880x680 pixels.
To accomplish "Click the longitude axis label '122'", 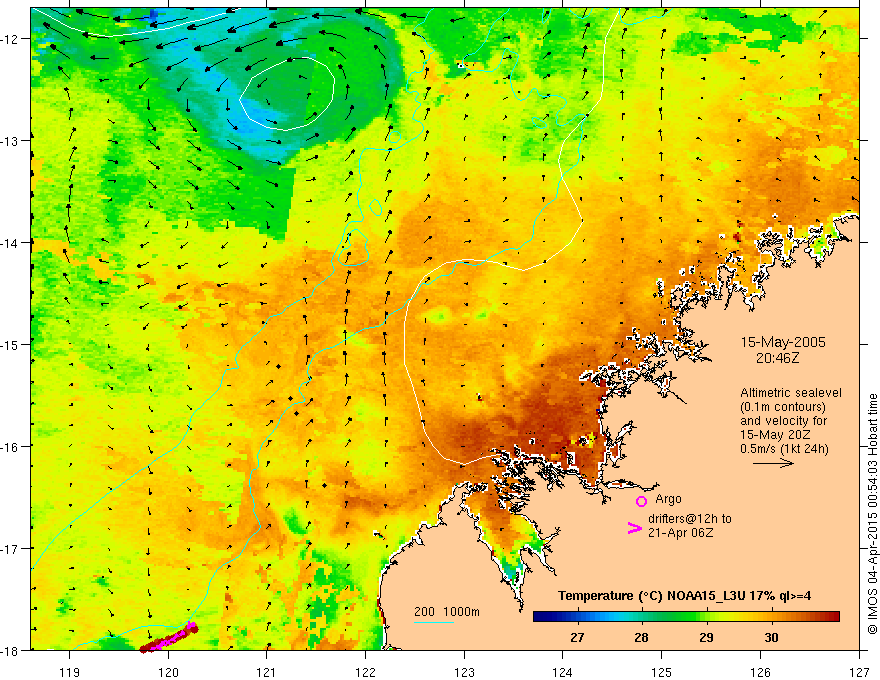I will click(x=365, y=672).
